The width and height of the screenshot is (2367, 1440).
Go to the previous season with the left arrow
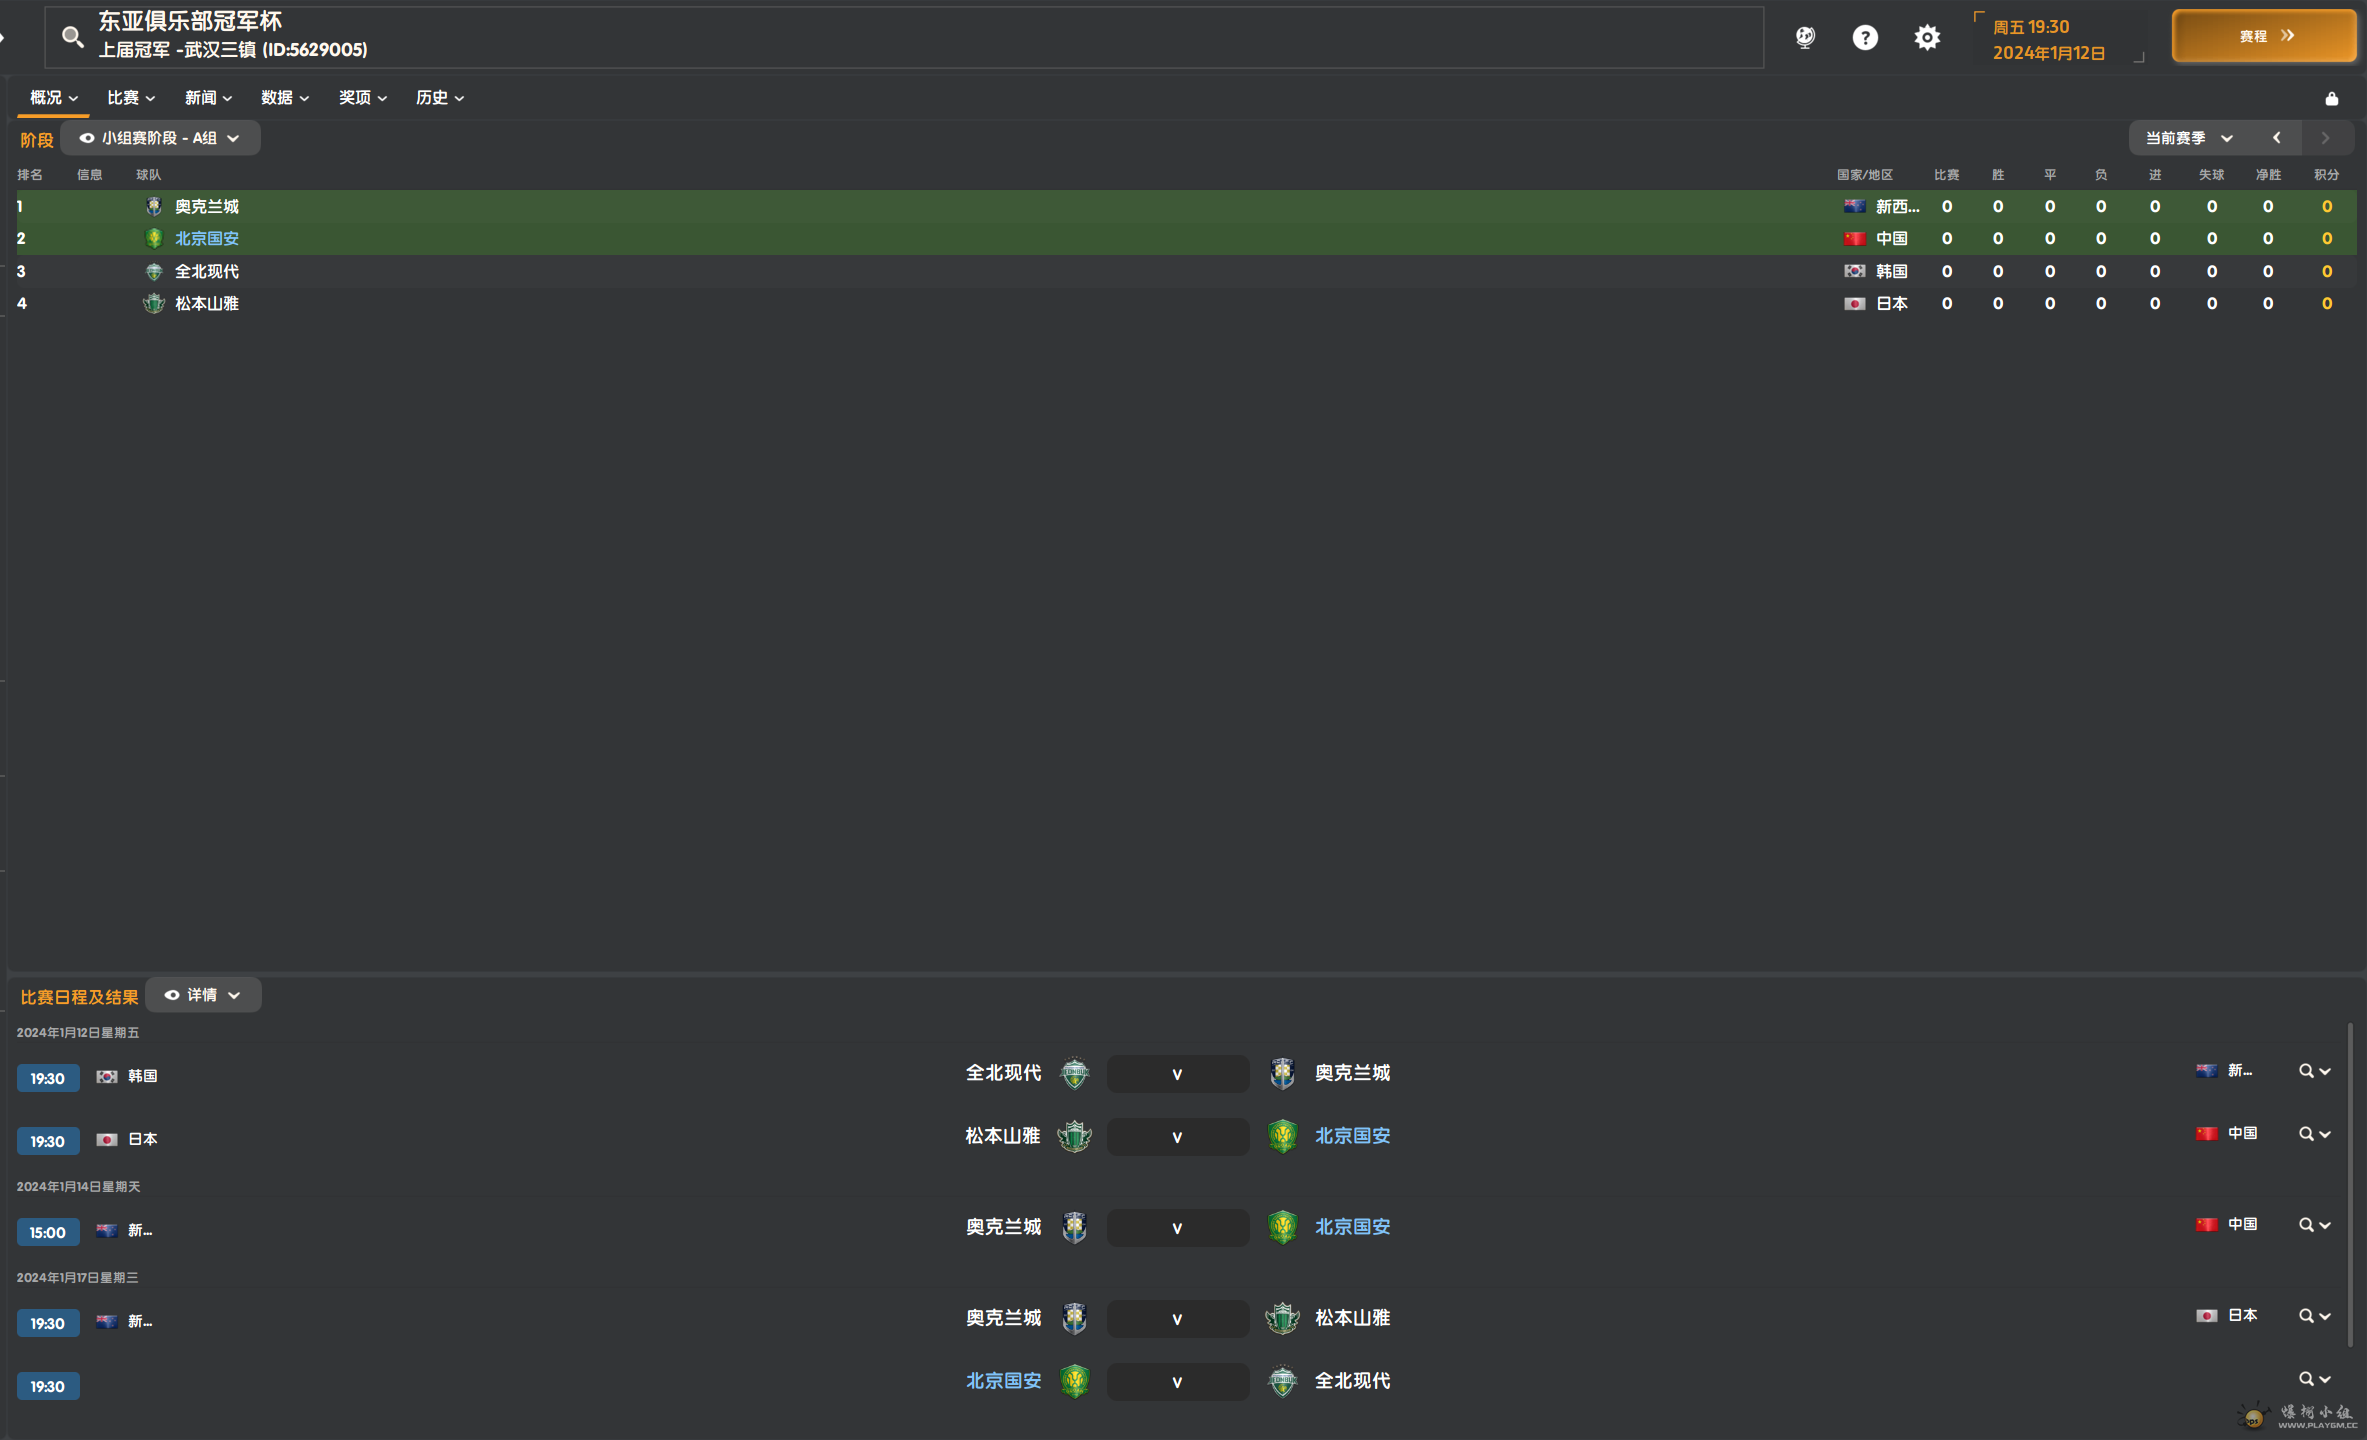pyautogui.click(x=2277, y=138)
